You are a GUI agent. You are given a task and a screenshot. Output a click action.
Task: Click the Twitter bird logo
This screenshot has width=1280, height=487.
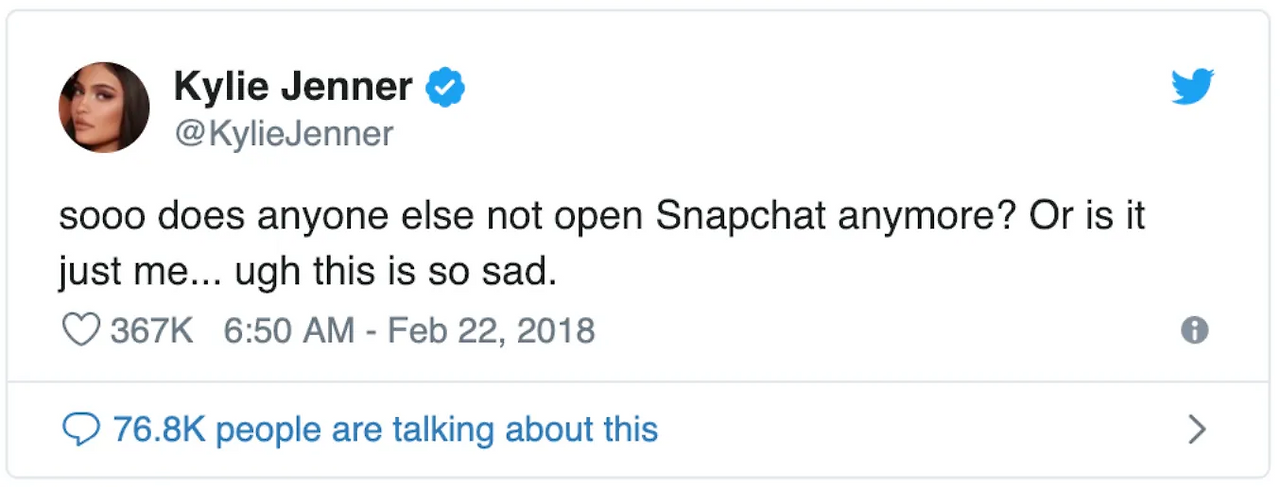coord(1192,88)
